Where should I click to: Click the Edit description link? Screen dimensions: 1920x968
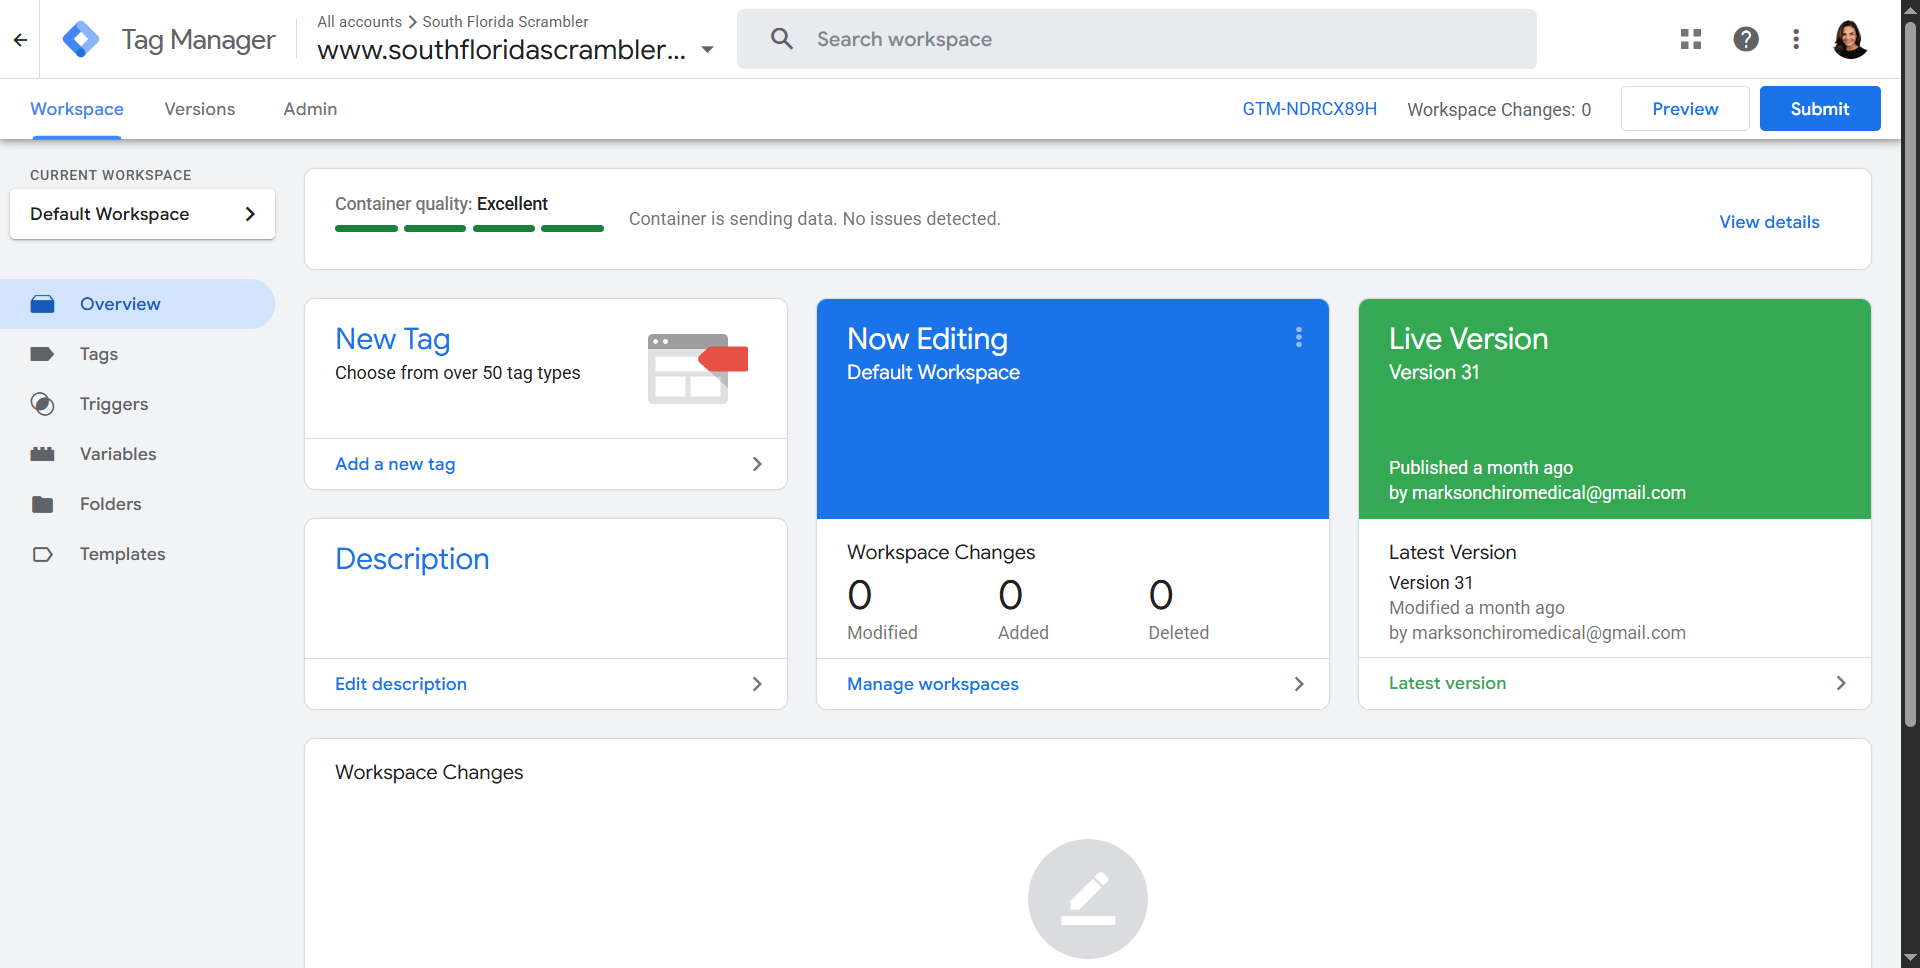click(401, 684)
